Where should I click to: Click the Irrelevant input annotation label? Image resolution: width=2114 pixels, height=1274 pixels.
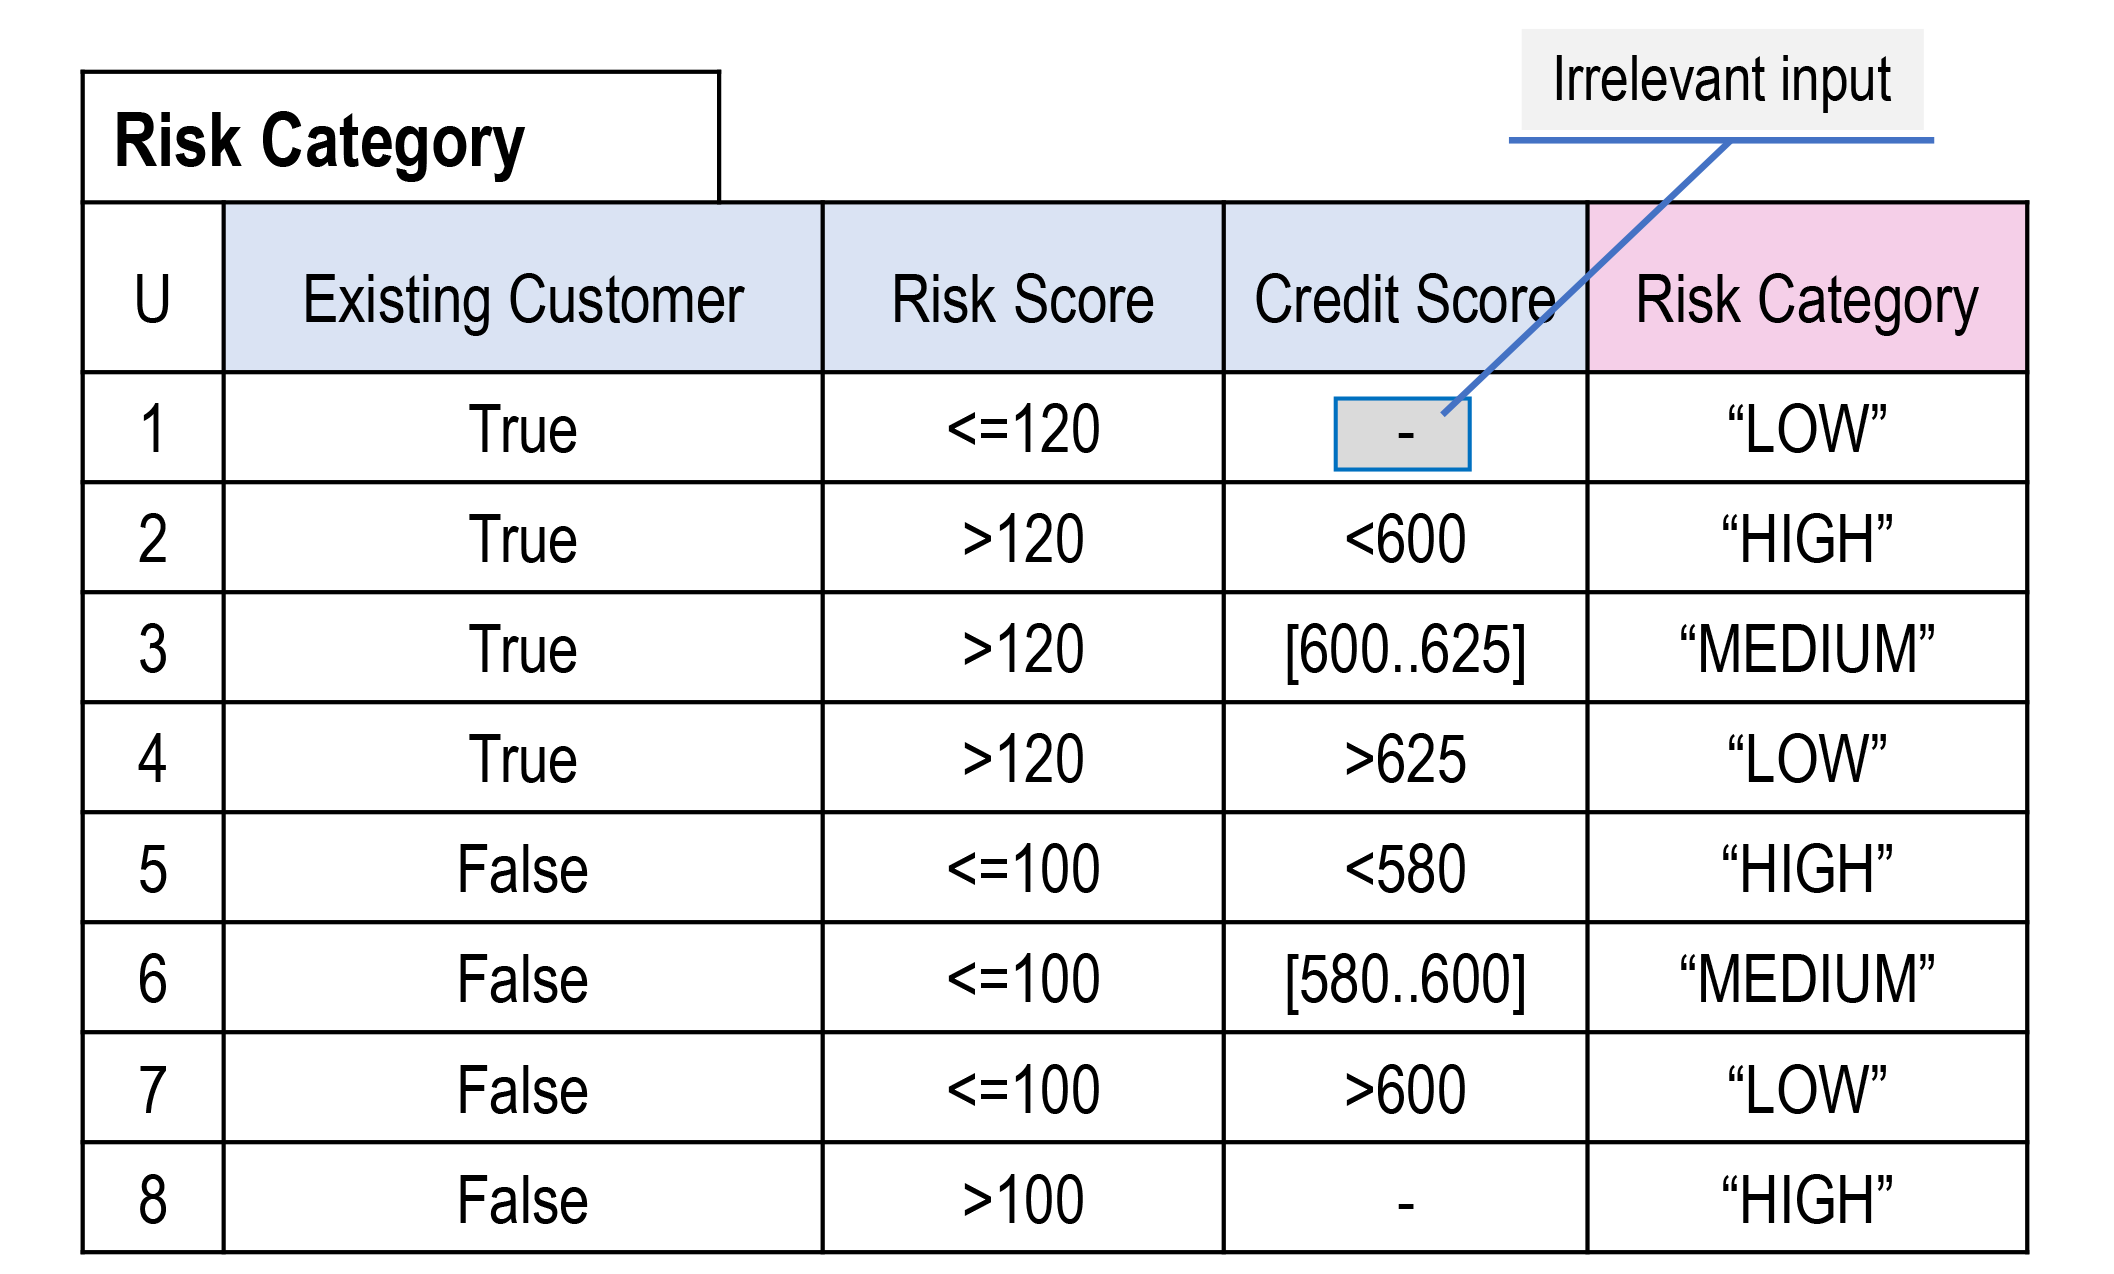tap(1721, 80)
